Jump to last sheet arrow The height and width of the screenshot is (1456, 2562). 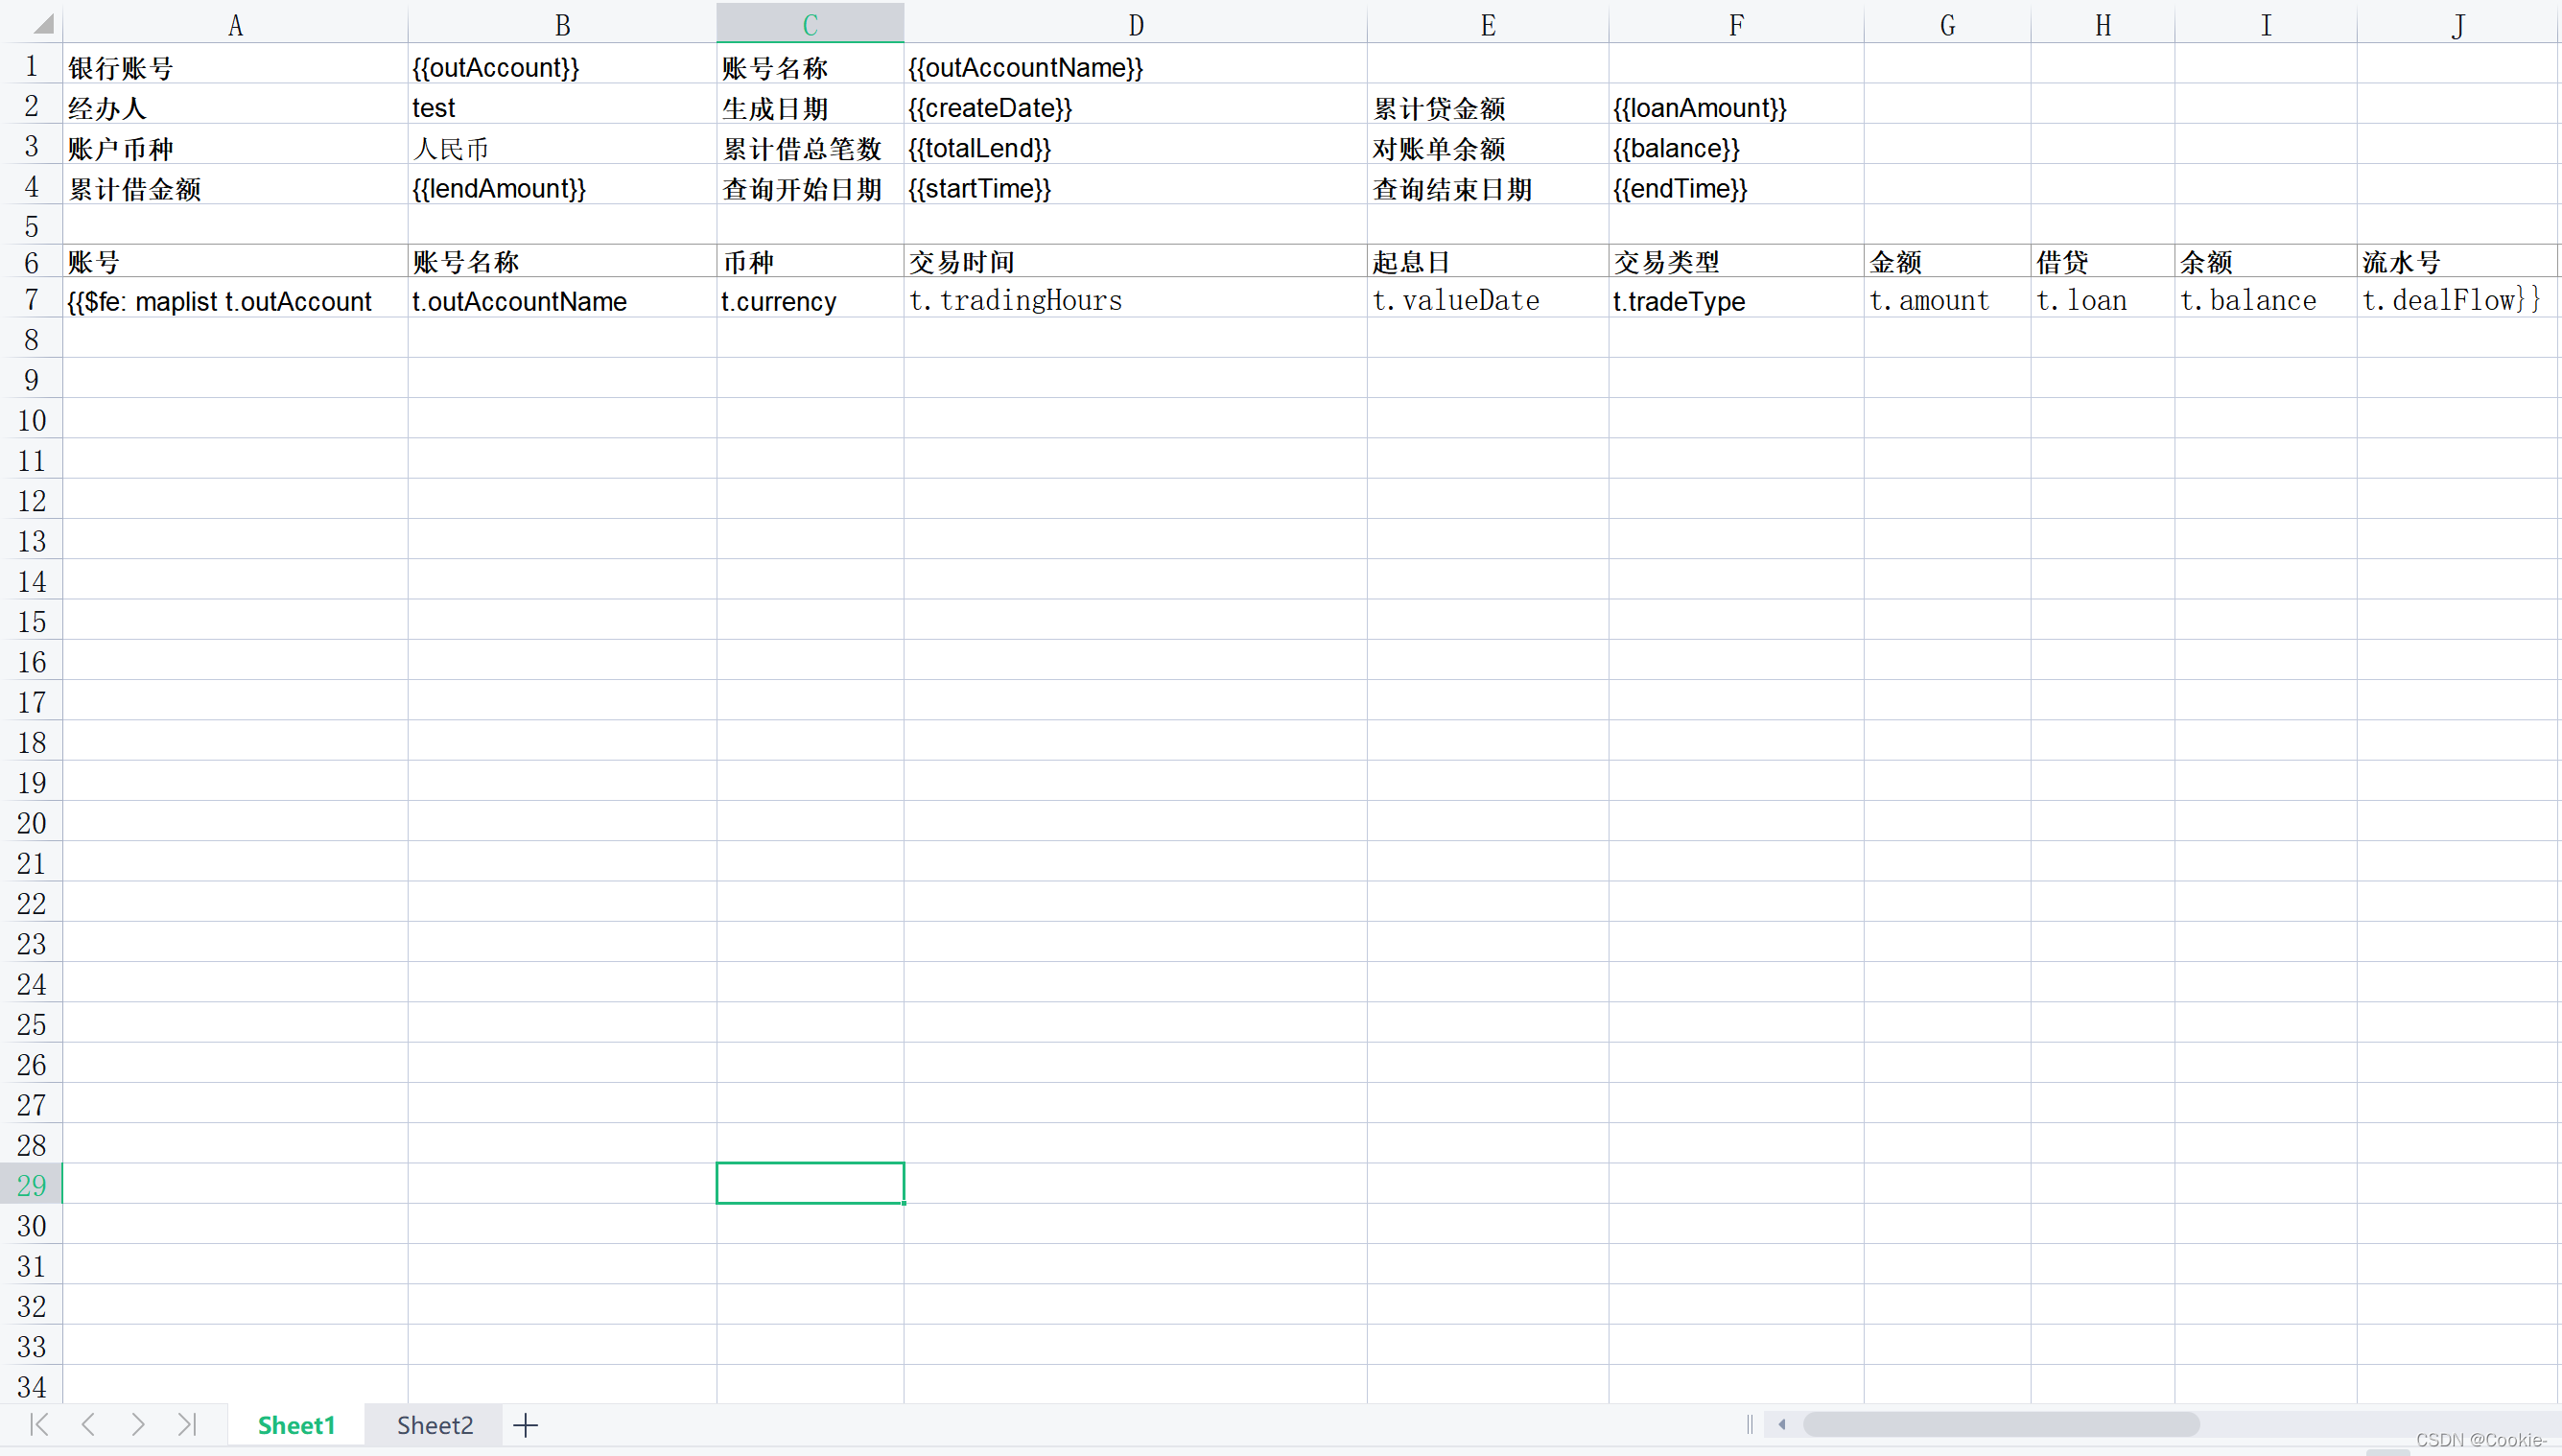click(x=187, y=1424)
